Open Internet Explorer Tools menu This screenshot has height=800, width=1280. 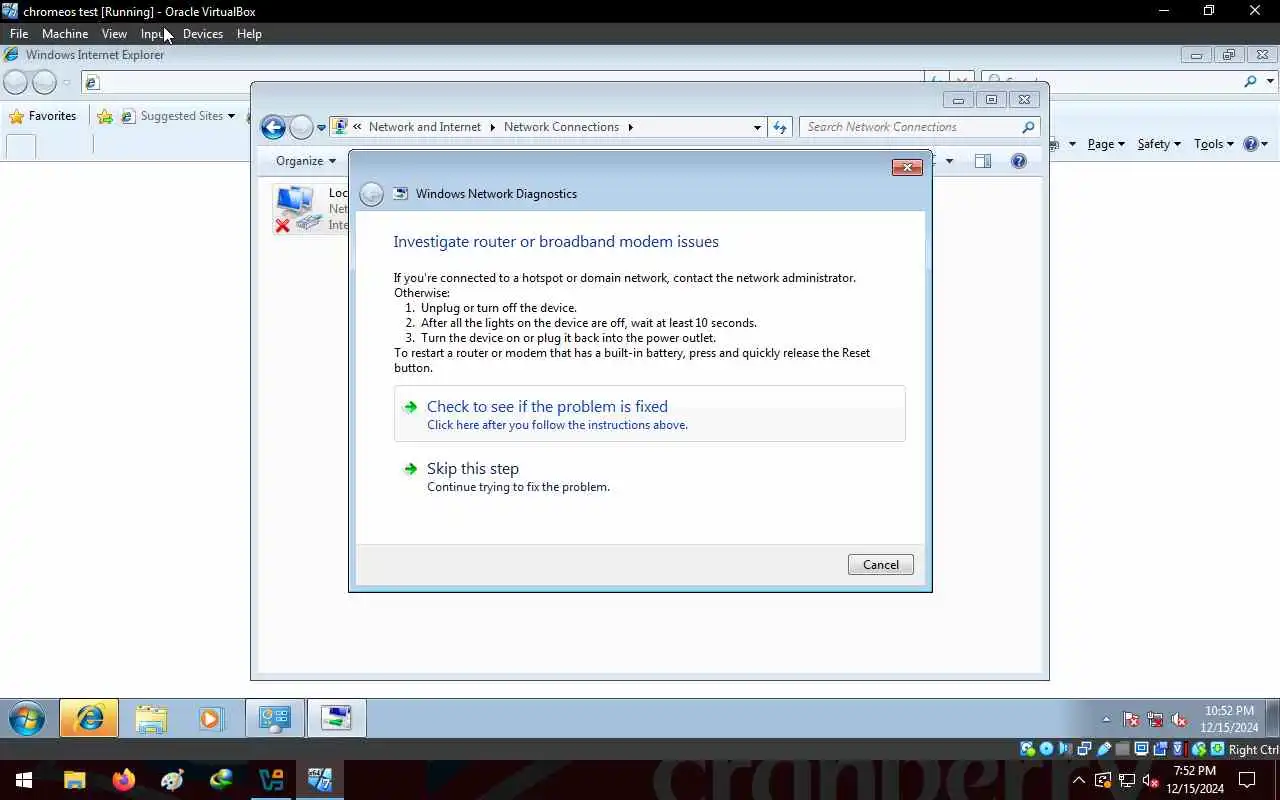click(x=1214, y=144)
